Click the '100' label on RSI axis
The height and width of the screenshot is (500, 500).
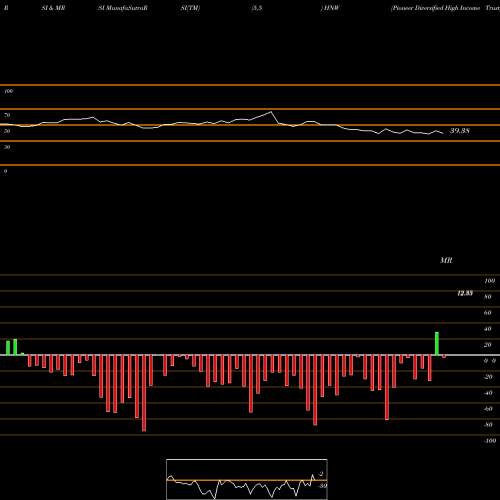coord(8,91)
